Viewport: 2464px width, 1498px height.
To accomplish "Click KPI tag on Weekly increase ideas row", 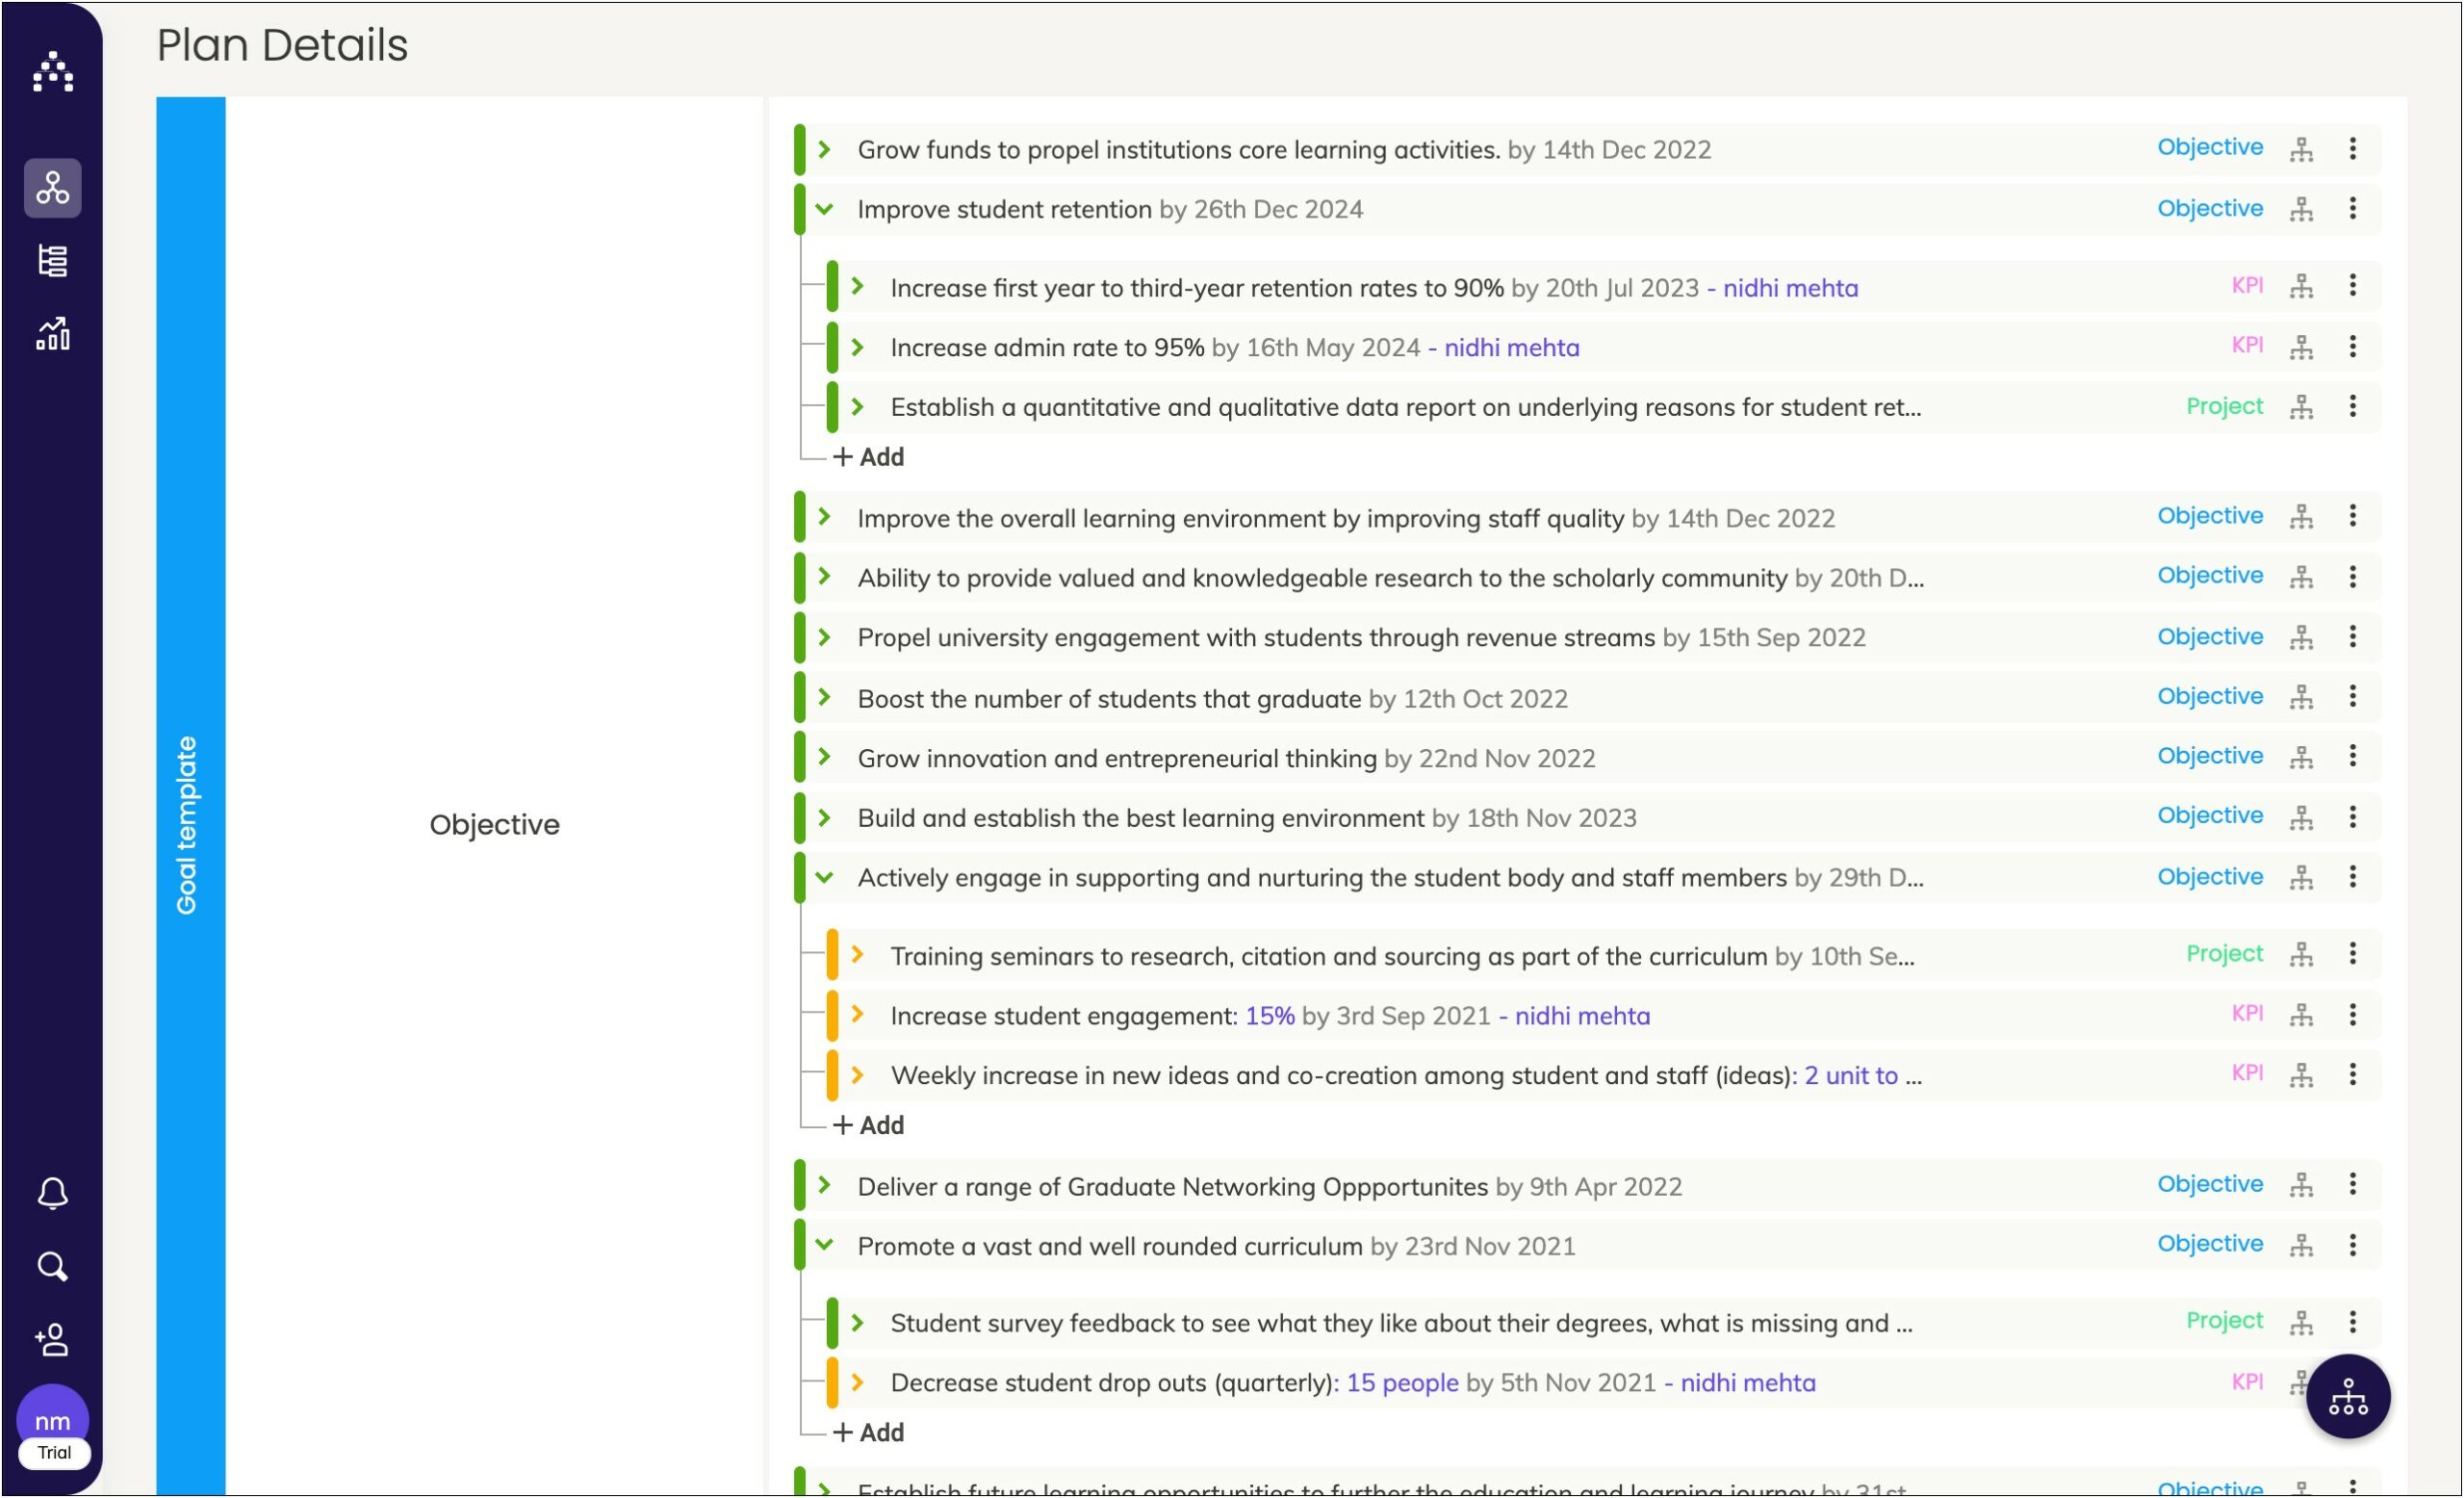I will [2246, 1073].
